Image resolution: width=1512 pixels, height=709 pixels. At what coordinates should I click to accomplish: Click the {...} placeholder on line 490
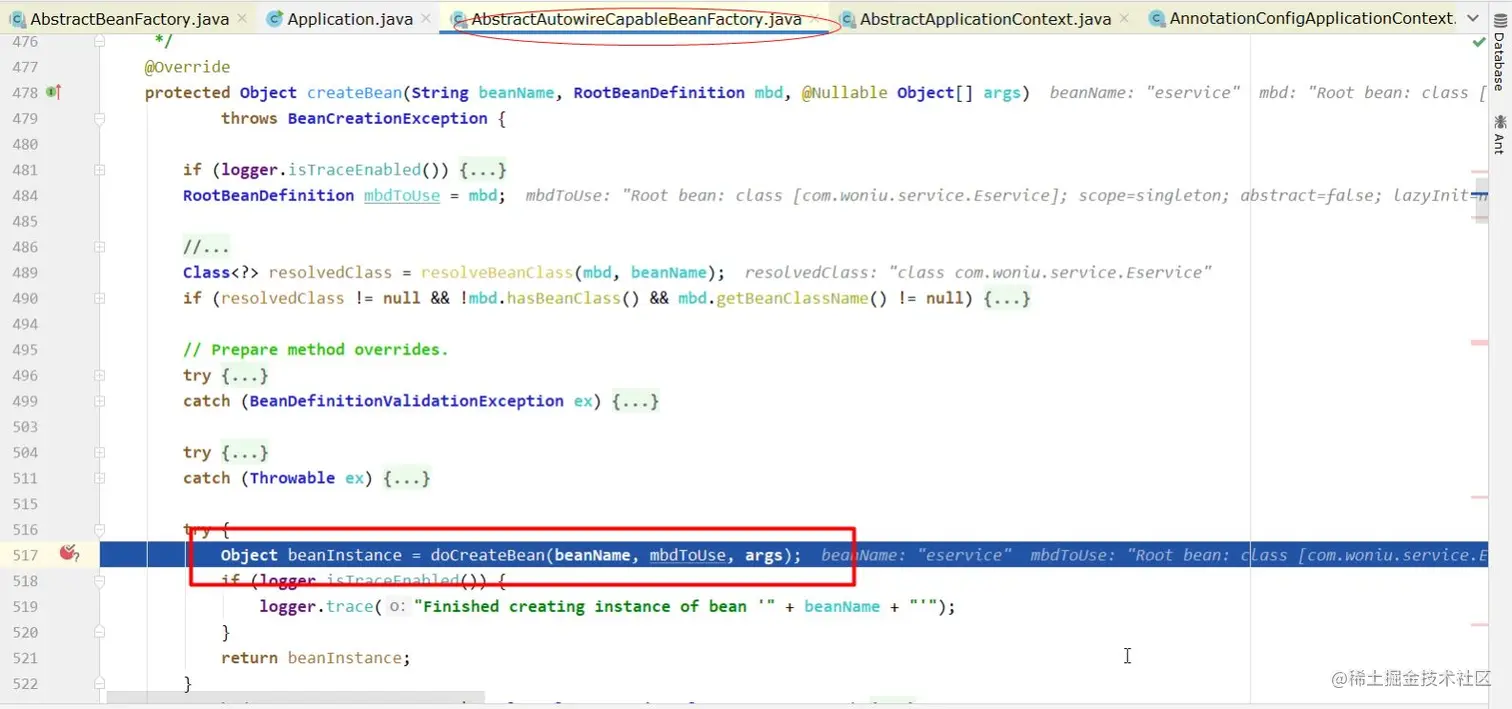[x=1007, y=298]
